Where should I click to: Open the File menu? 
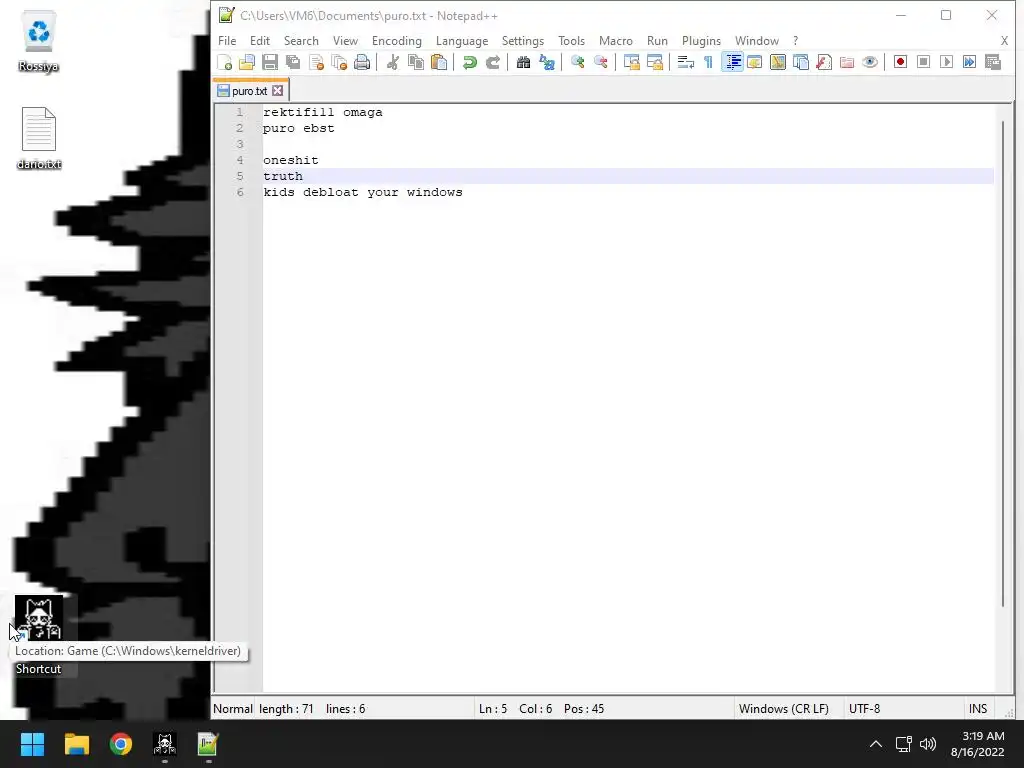click(227, 40)
